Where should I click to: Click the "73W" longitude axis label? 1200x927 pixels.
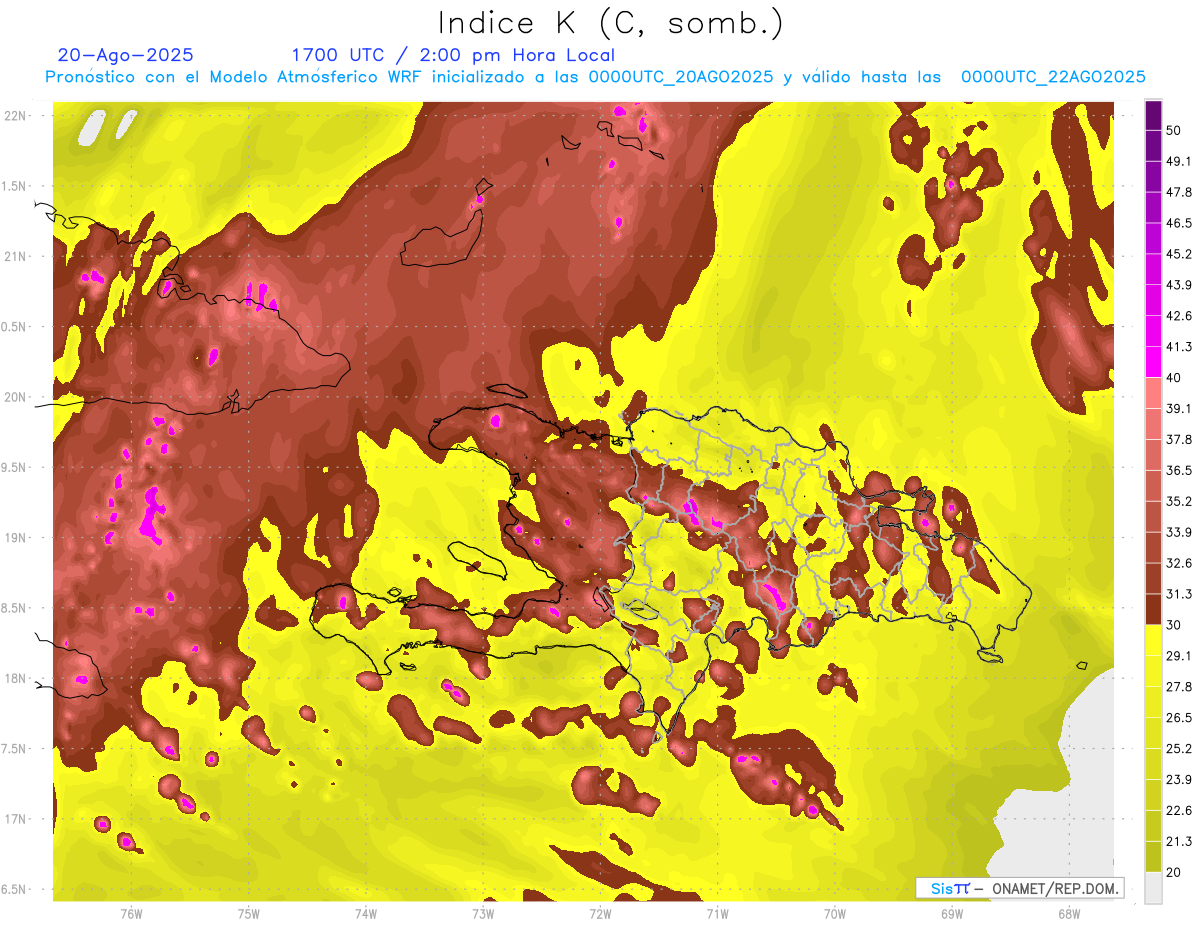tap(483, 913)
